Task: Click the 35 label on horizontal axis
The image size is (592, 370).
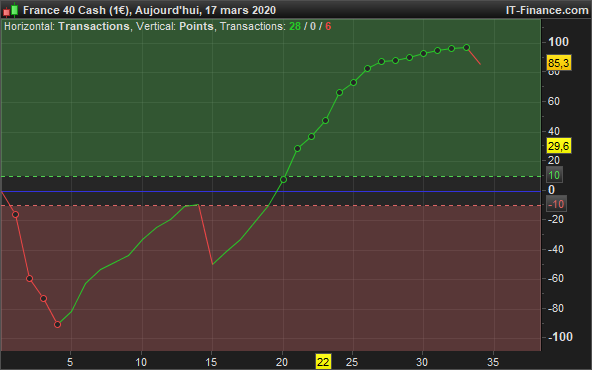Action: tap(493, 362)
